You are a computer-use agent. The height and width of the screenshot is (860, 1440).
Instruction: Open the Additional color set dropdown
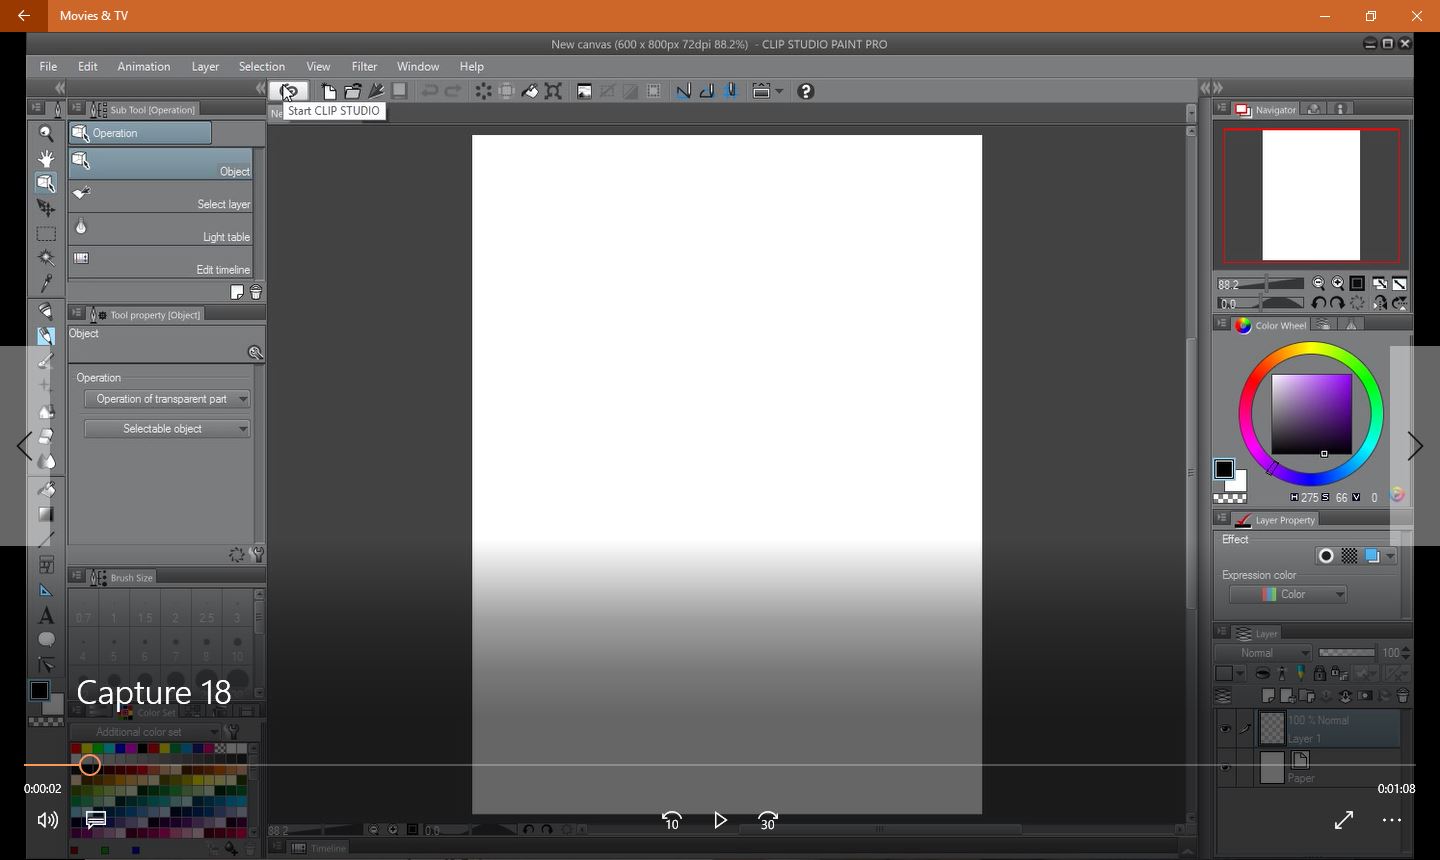coord(148,731)
